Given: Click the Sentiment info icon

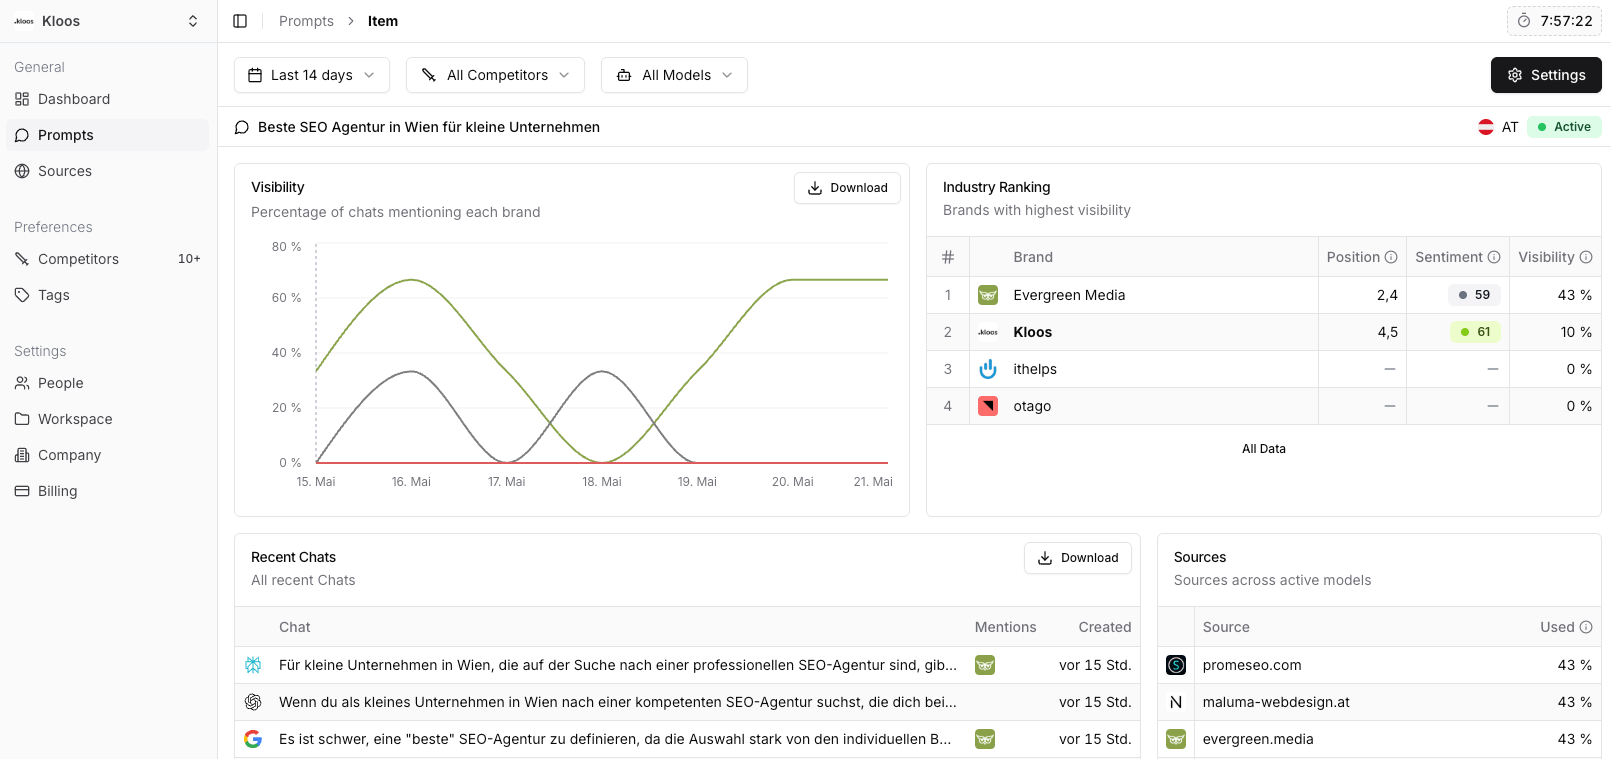Looking at the screenshot, I should (1494, 257).
